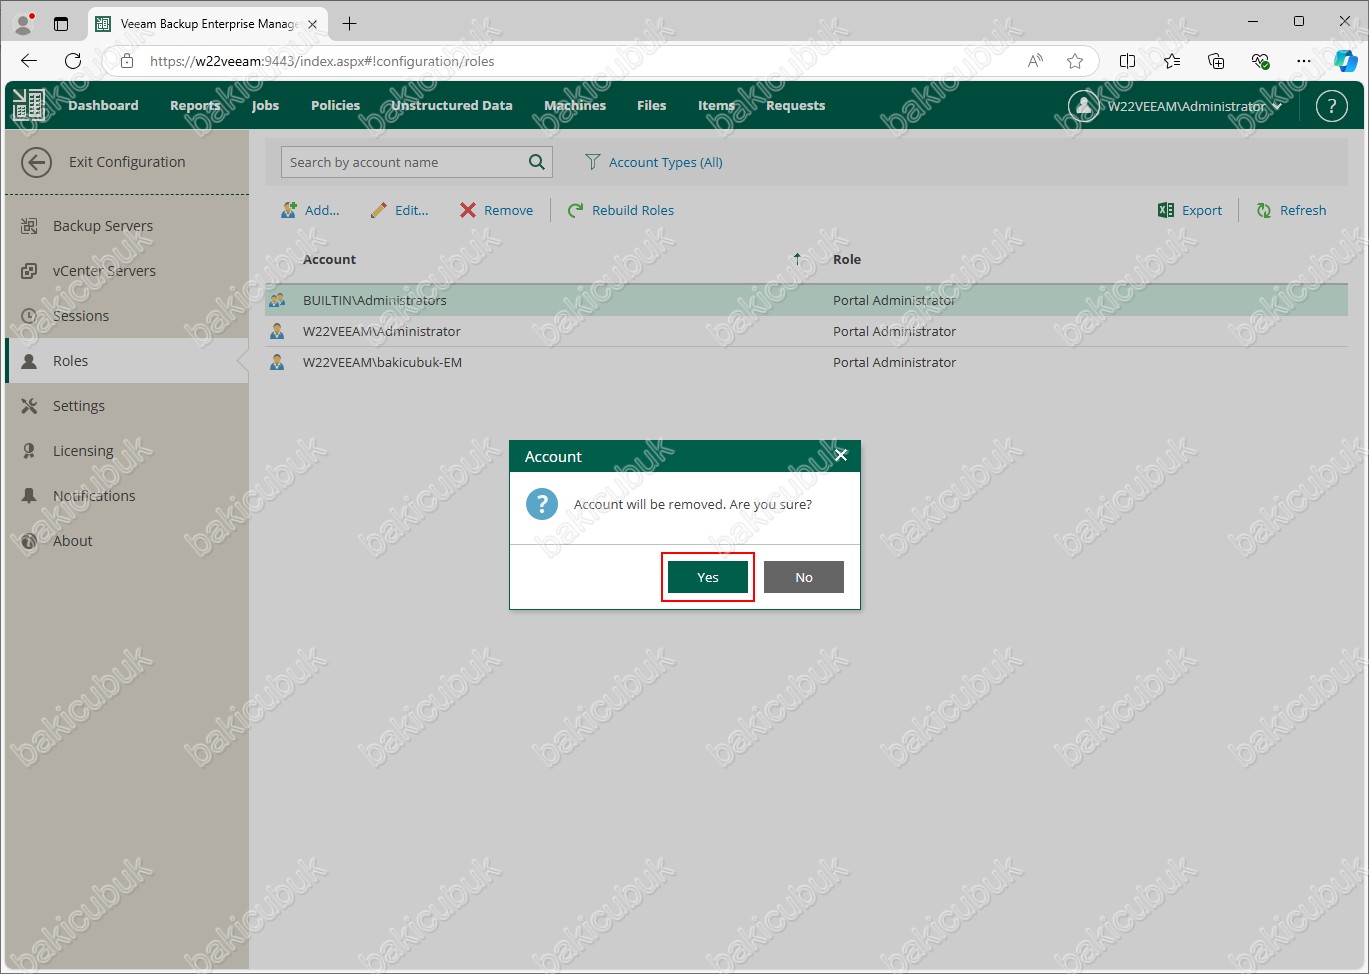Viewport: 1369px width, 974px height.
Task: Switch to the Files tab
Action: [651, 105]
